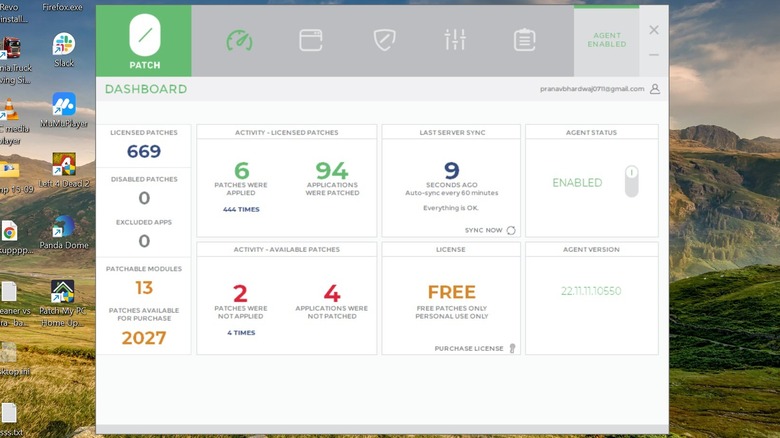Select the Disabled Patches counter
Viewport: 780px width, 438px height.
(x=144, y=197)
